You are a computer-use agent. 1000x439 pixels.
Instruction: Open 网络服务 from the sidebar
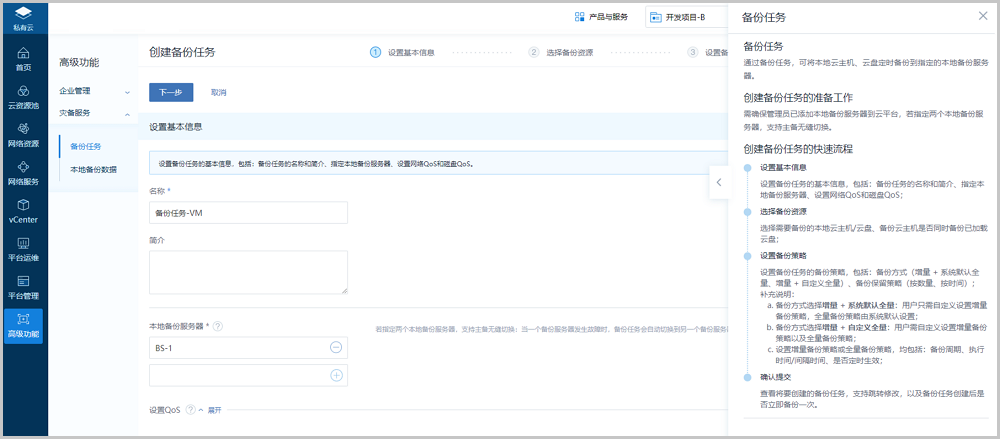click(x=23, y=173)
